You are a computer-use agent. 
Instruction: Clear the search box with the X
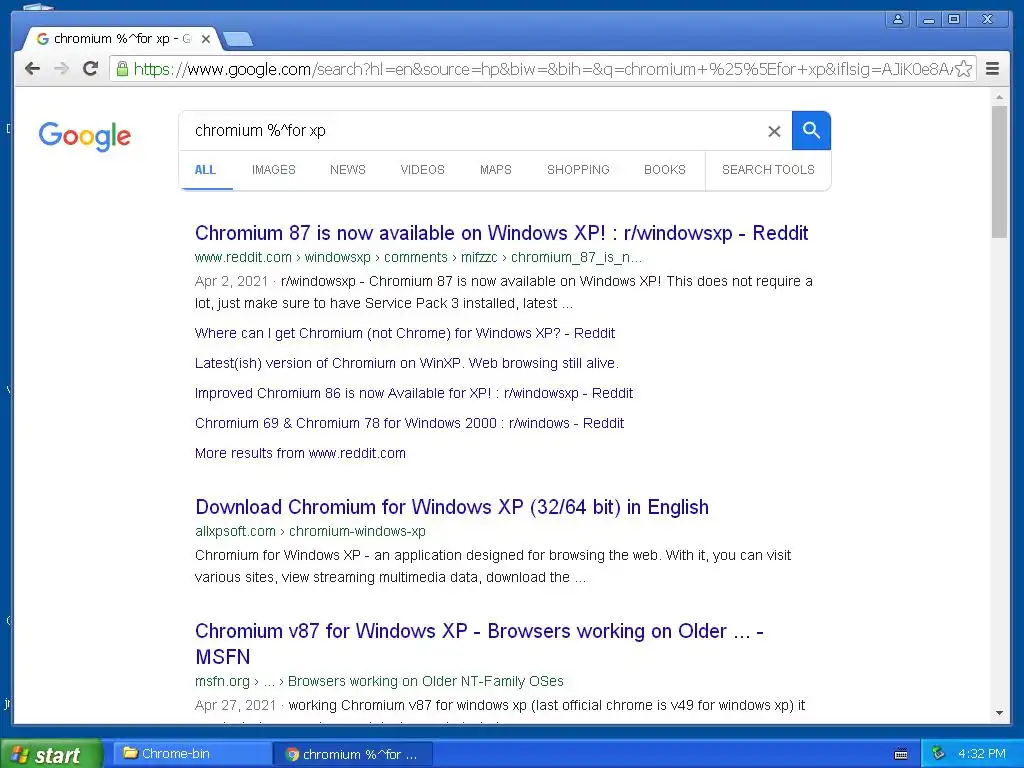[x=774, y=131]
